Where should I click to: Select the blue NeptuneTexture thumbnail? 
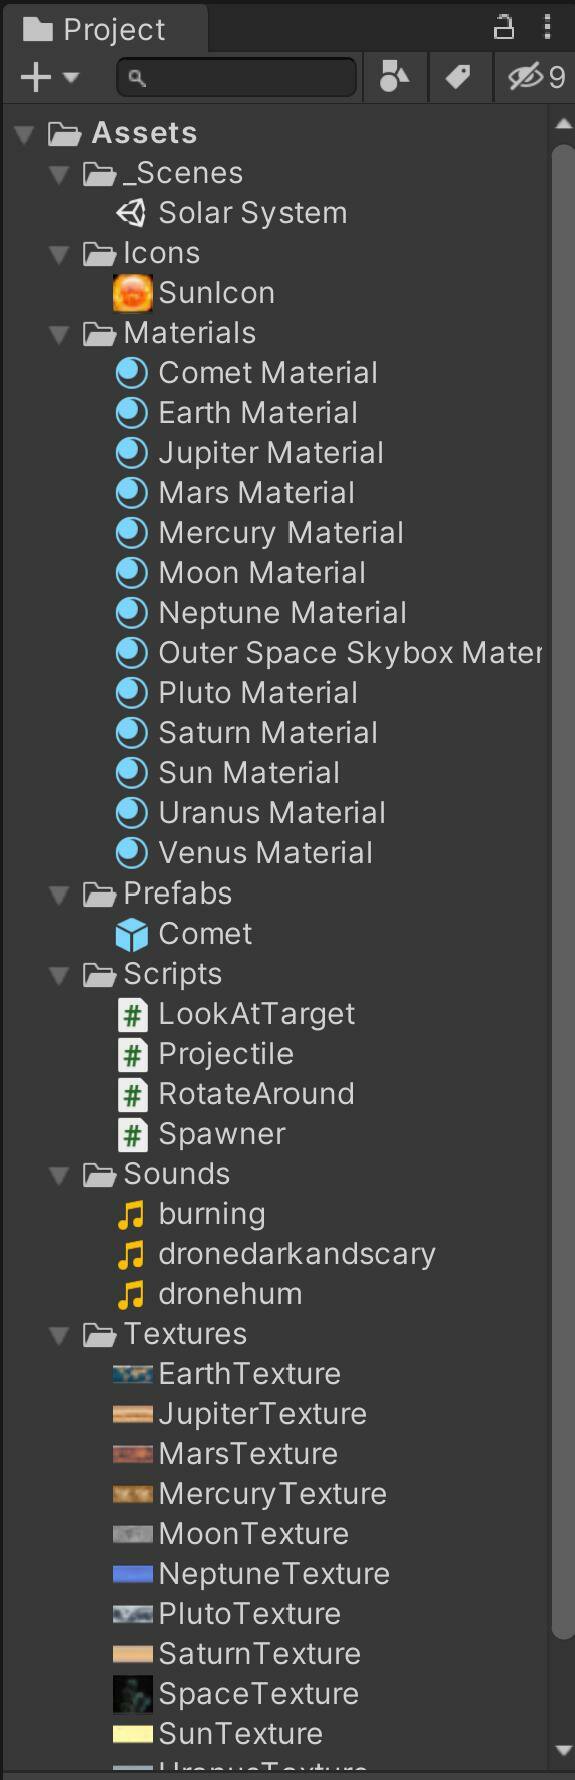132,1574
